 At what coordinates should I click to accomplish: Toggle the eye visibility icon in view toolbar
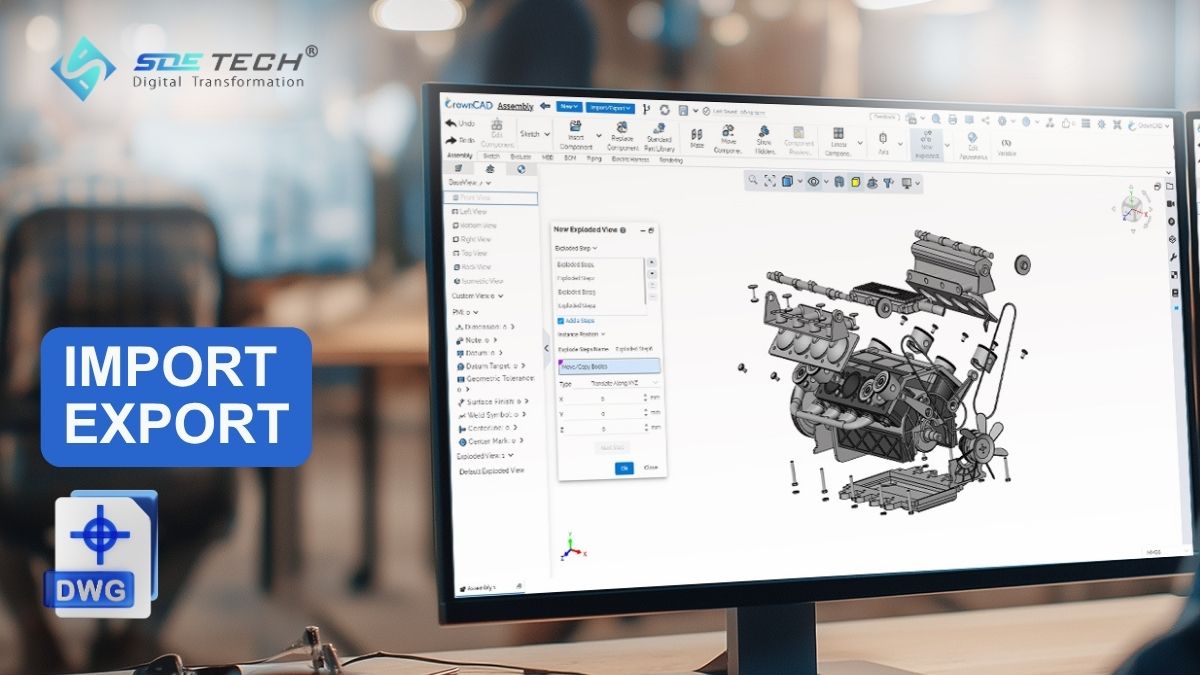(813, 182)
